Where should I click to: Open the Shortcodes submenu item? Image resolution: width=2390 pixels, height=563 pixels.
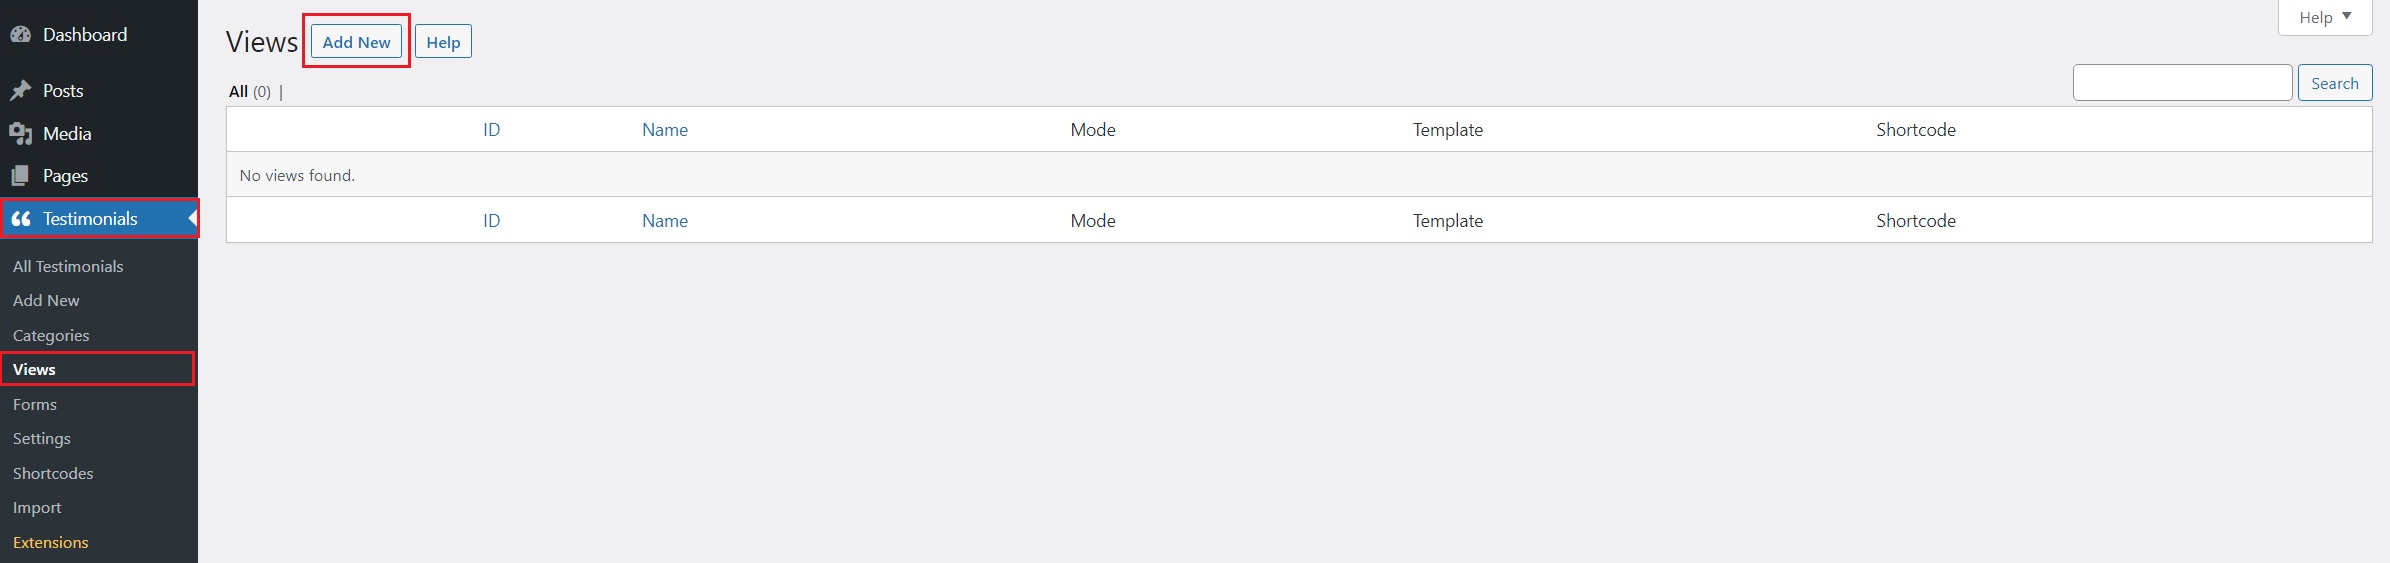[53, 474]
